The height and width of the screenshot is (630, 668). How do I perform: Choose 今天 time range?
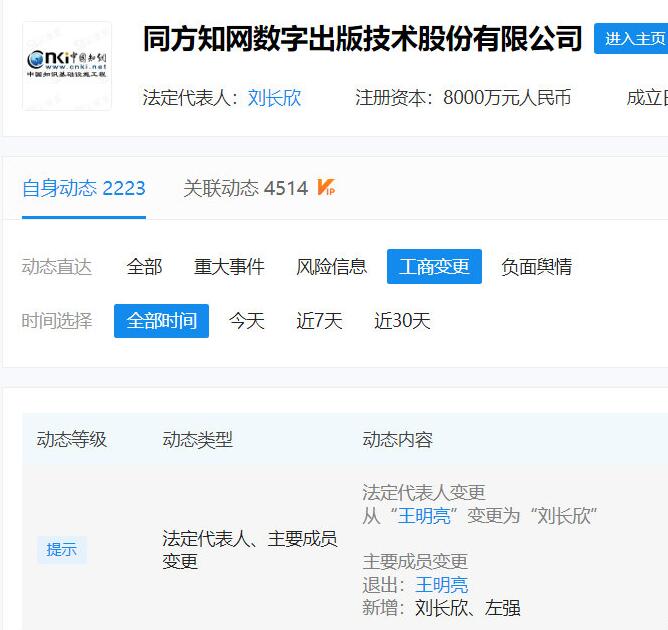[247, 321]
